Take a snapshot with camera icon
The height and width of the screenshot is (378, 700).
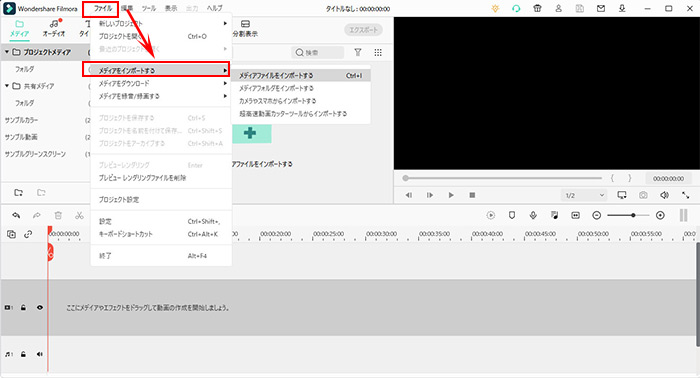[x=643, y=195]
